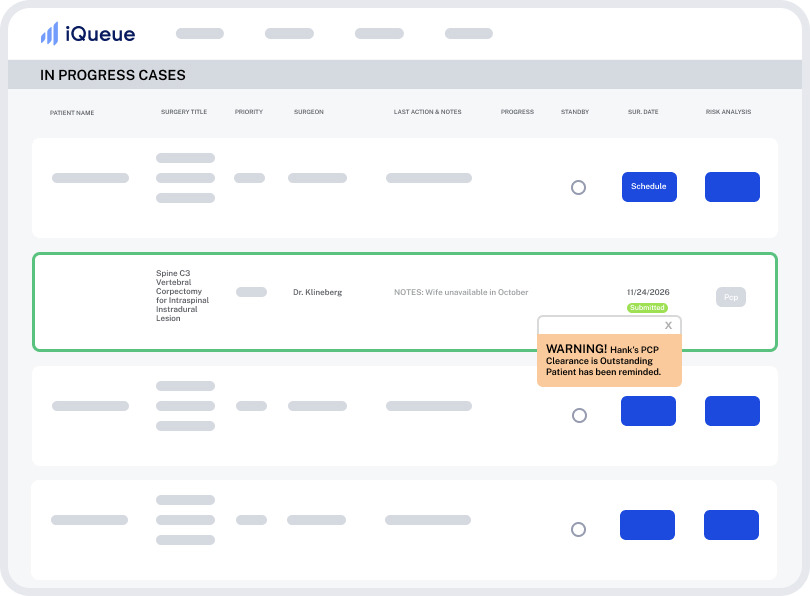810x596 pixels.
Task: Open the Pcp risk analysis button
Action: 730,297
